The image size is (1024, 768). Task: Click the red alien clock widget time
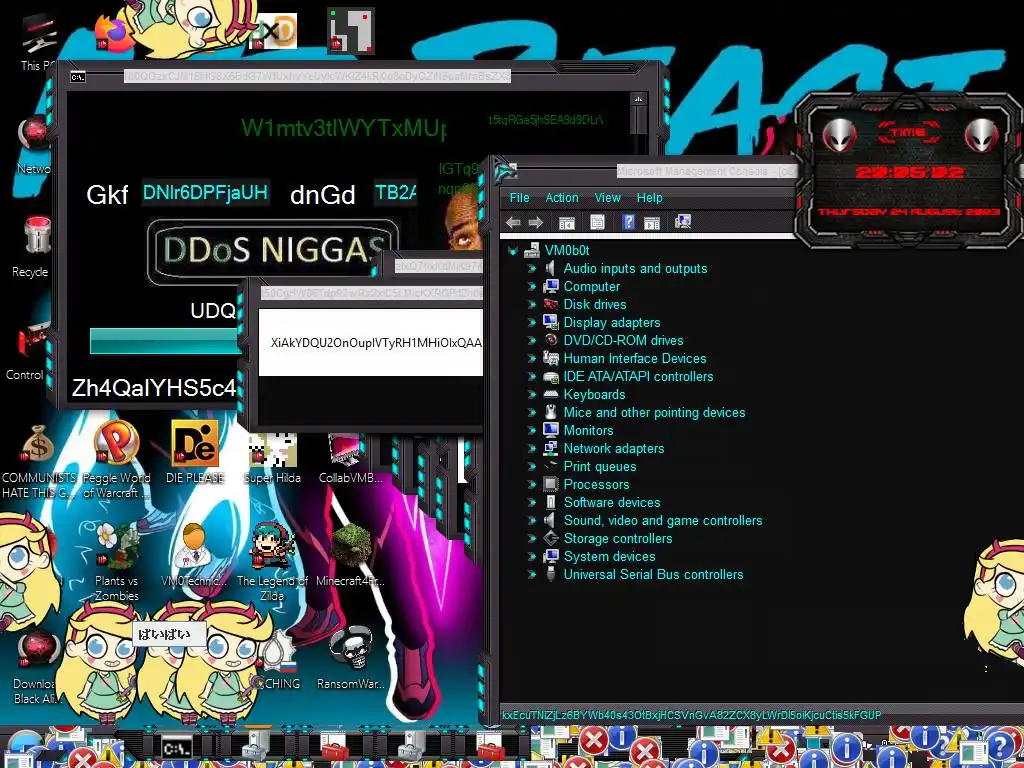click(x=909, y=172)
